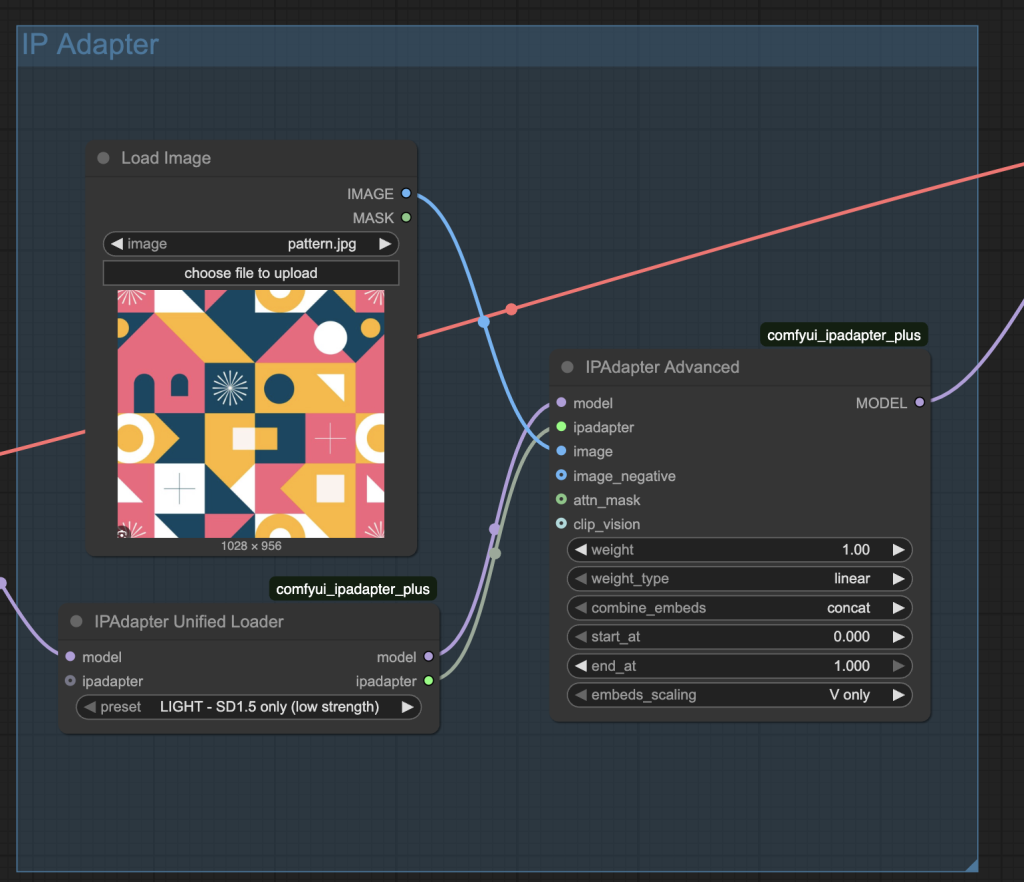Click the IPAdapter Advanced node title
Screen dimensions: 1024x882
[x=662, y=367]
